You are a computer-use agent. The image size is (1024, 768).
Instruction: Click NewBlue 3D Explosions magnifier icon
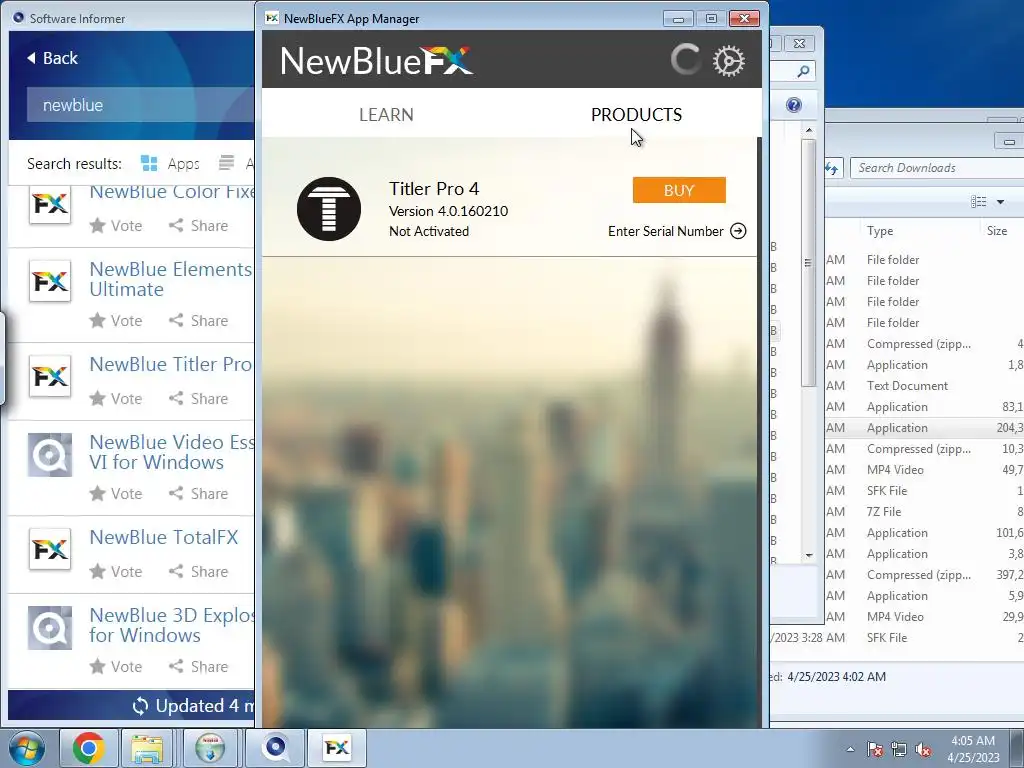[x=50, y=628]
